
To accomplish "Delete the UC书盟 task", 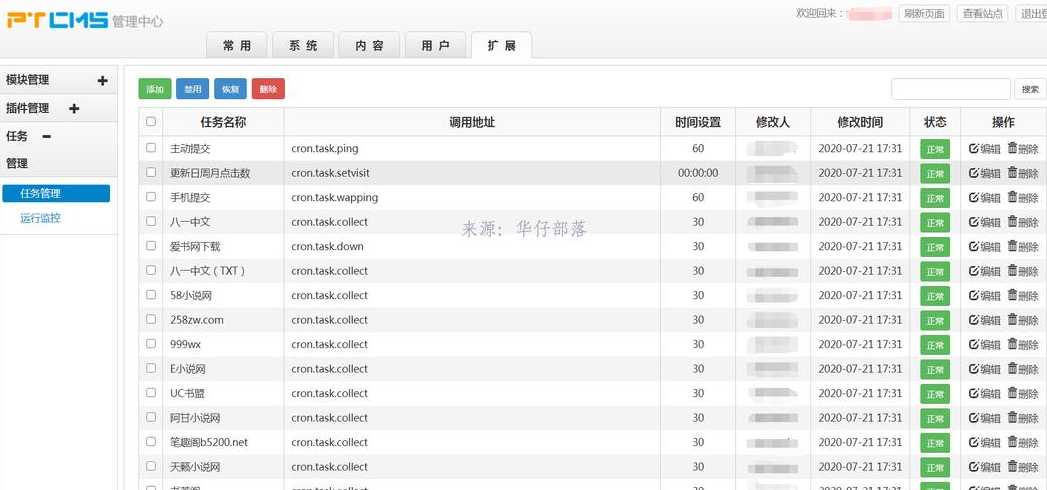I will (x=1023, y=393).
